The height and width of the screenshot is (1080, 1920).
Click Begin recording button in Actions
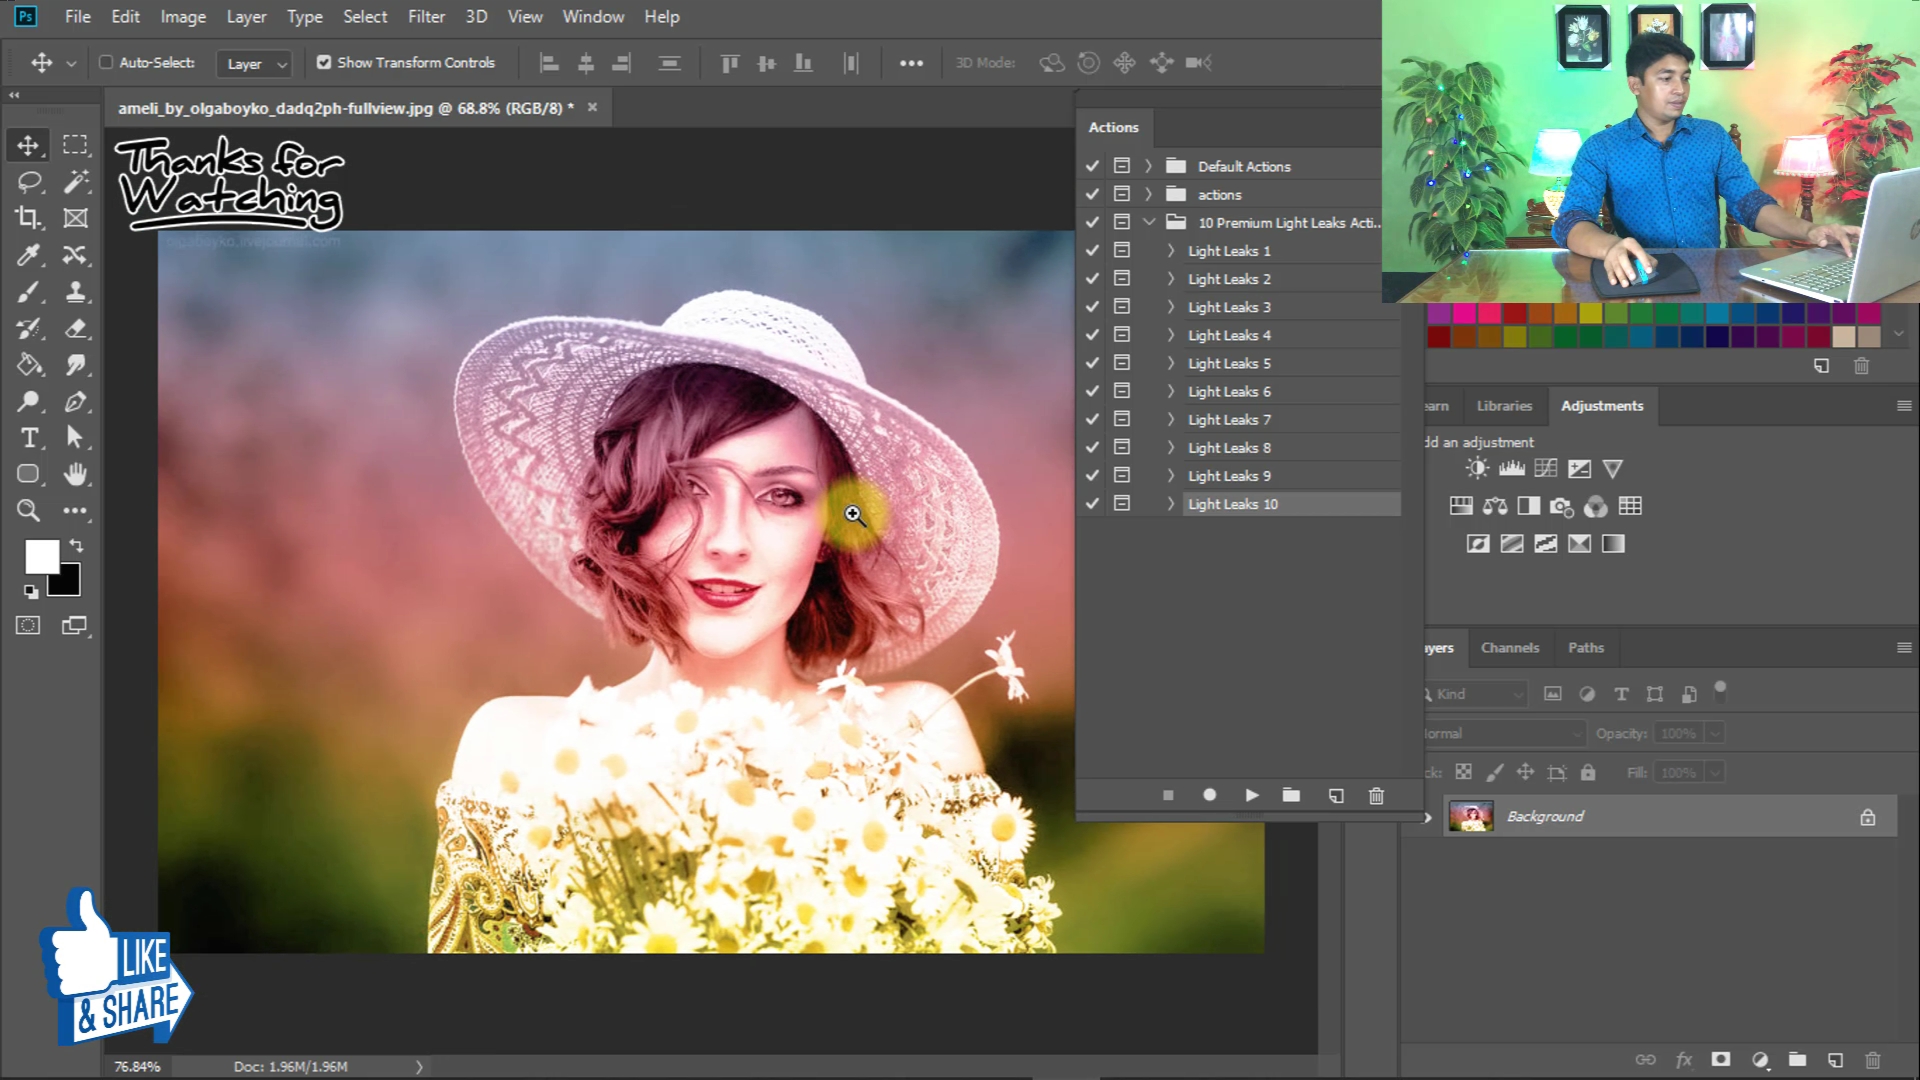[1209, 795]
